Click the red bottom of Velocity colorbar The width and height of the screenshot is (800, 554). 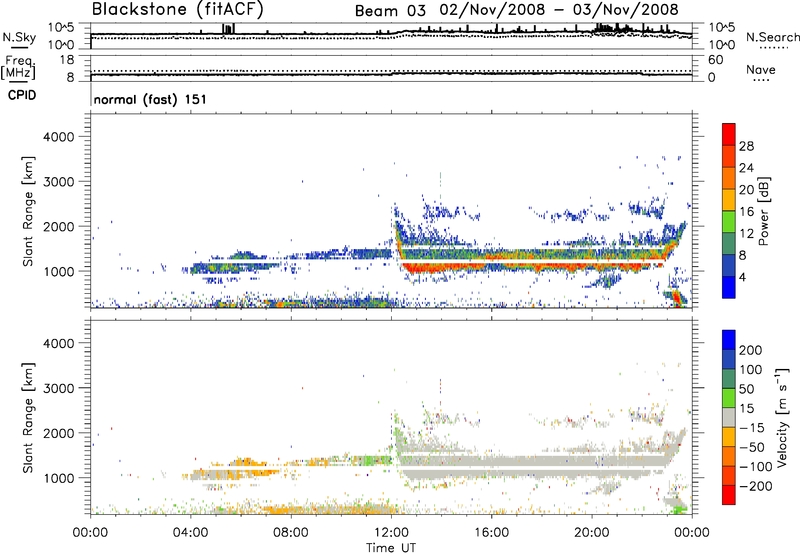(729, 495)
